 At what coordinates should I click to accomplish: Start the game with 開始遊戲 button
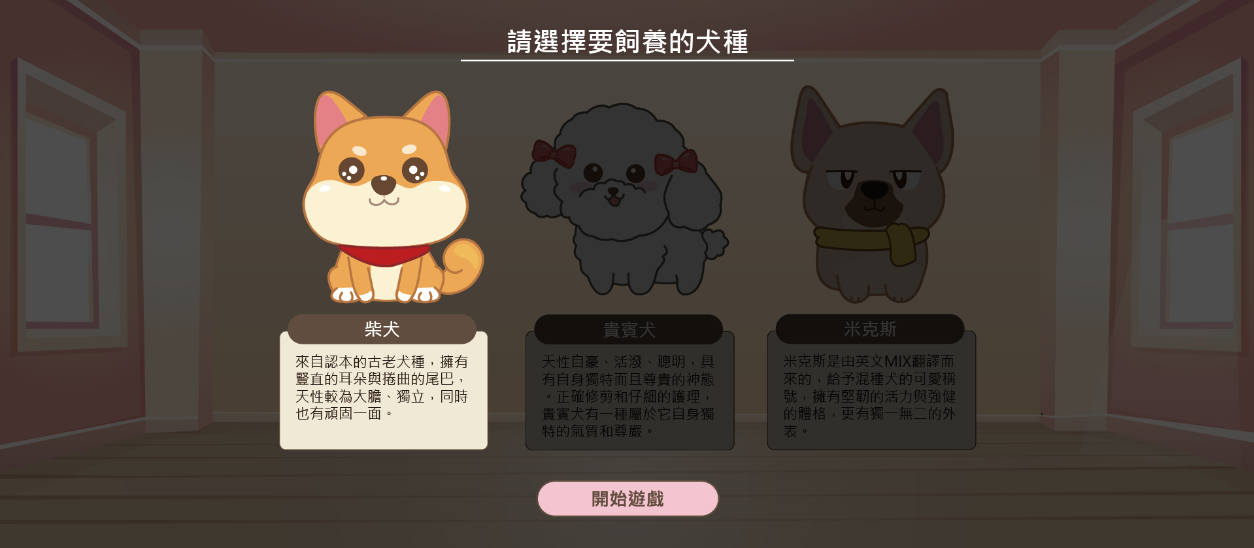628,499
